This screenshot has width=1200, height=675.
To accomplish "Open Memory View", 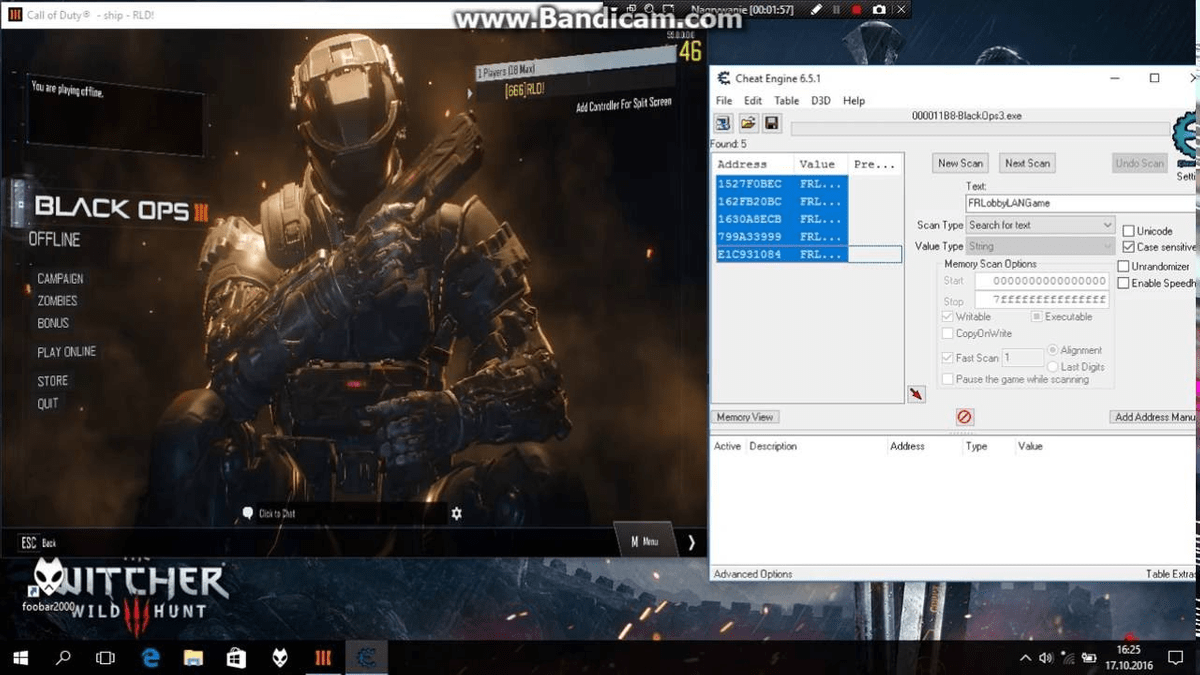I will pyautogui.click(x=746, y=417).
